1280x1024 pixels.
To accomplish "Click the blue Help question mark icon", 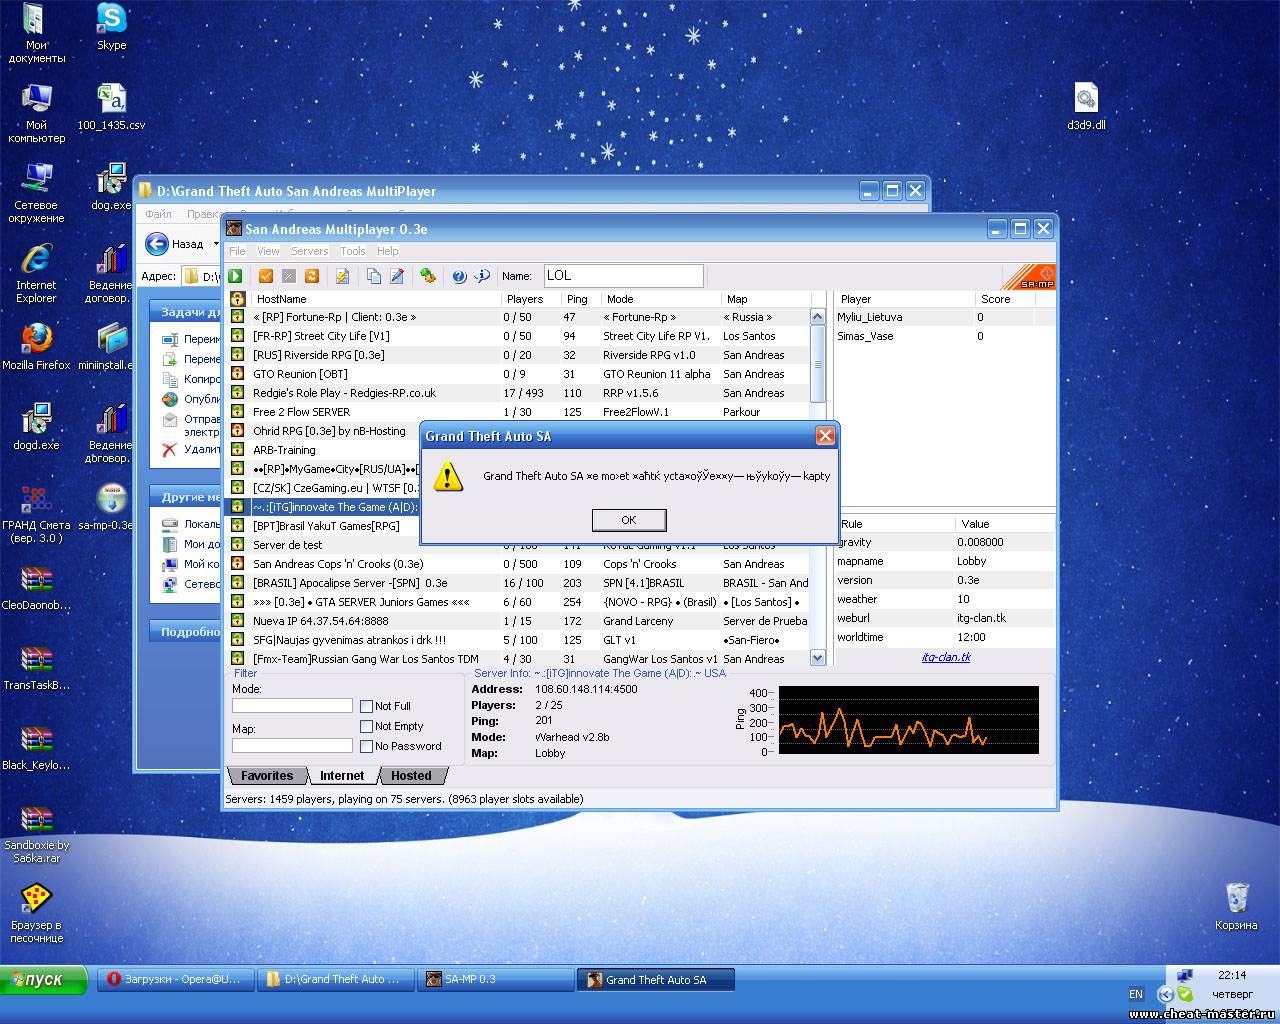I will (459, 276).
